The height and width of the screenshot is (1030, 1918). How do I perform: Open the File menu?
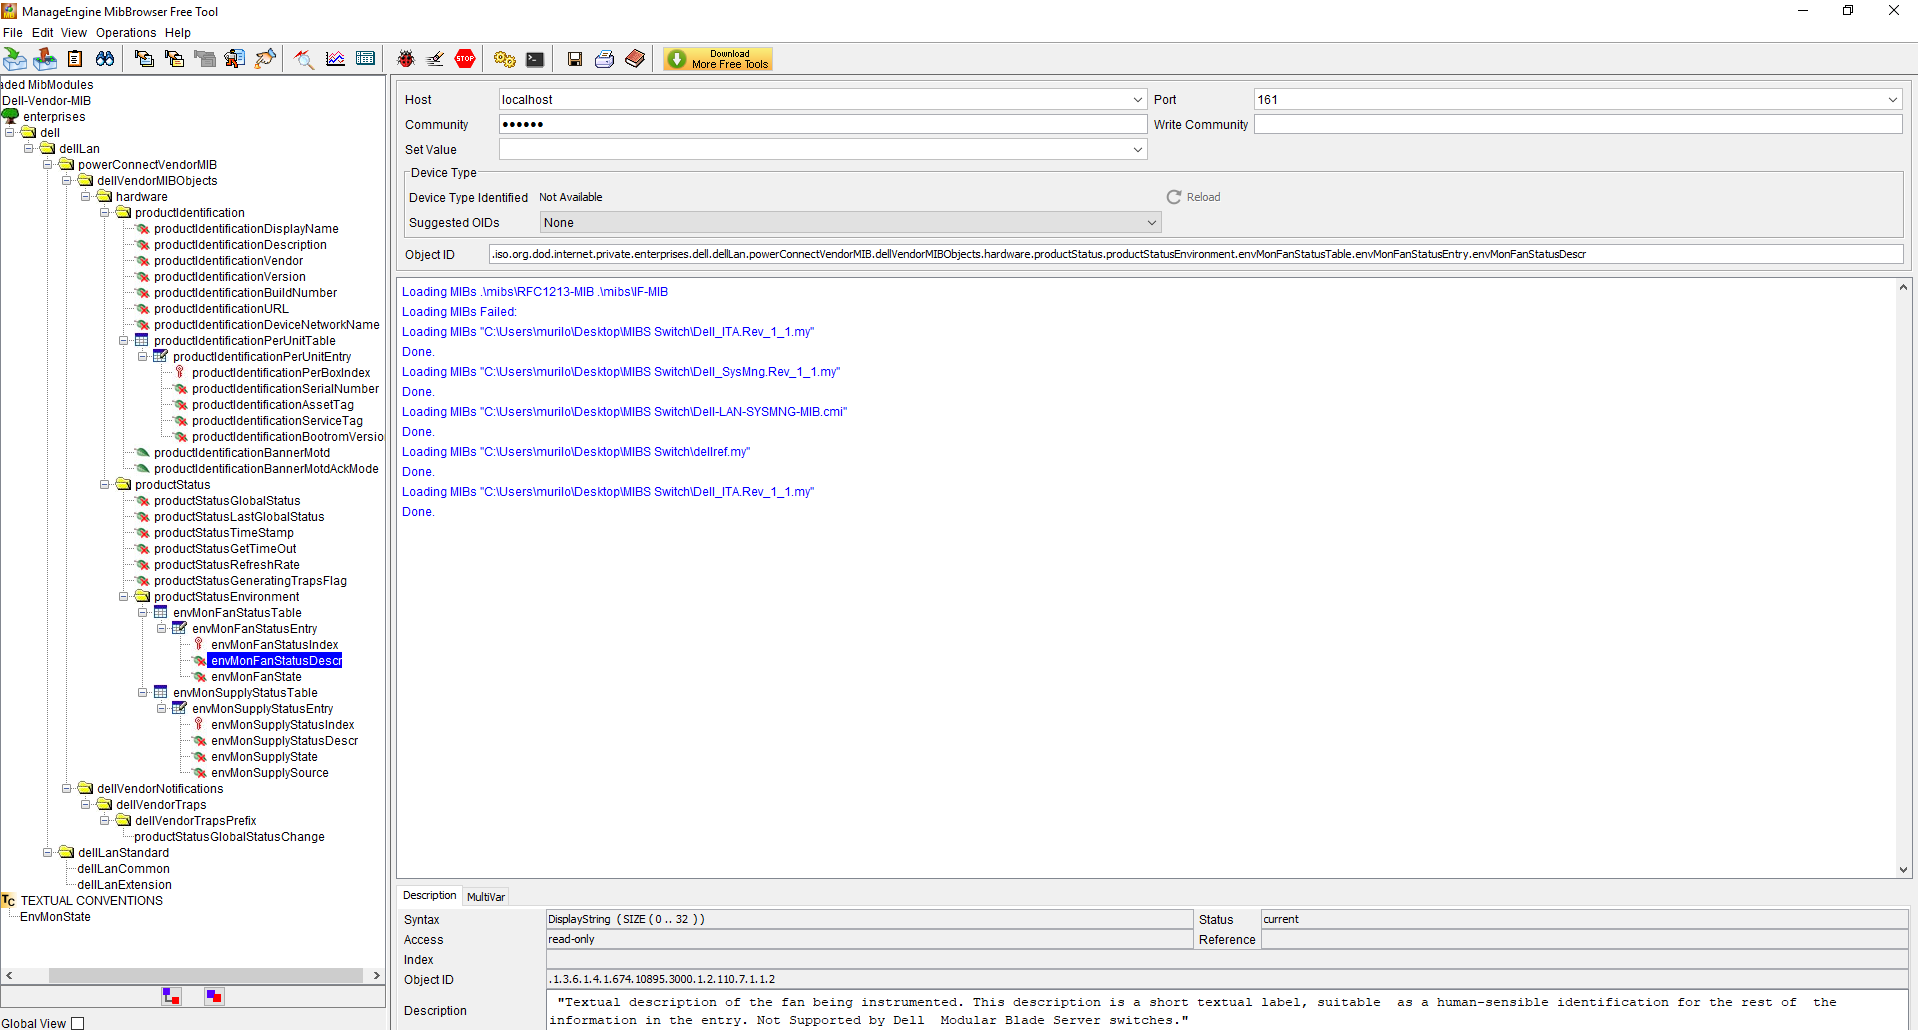click(13, 33)
